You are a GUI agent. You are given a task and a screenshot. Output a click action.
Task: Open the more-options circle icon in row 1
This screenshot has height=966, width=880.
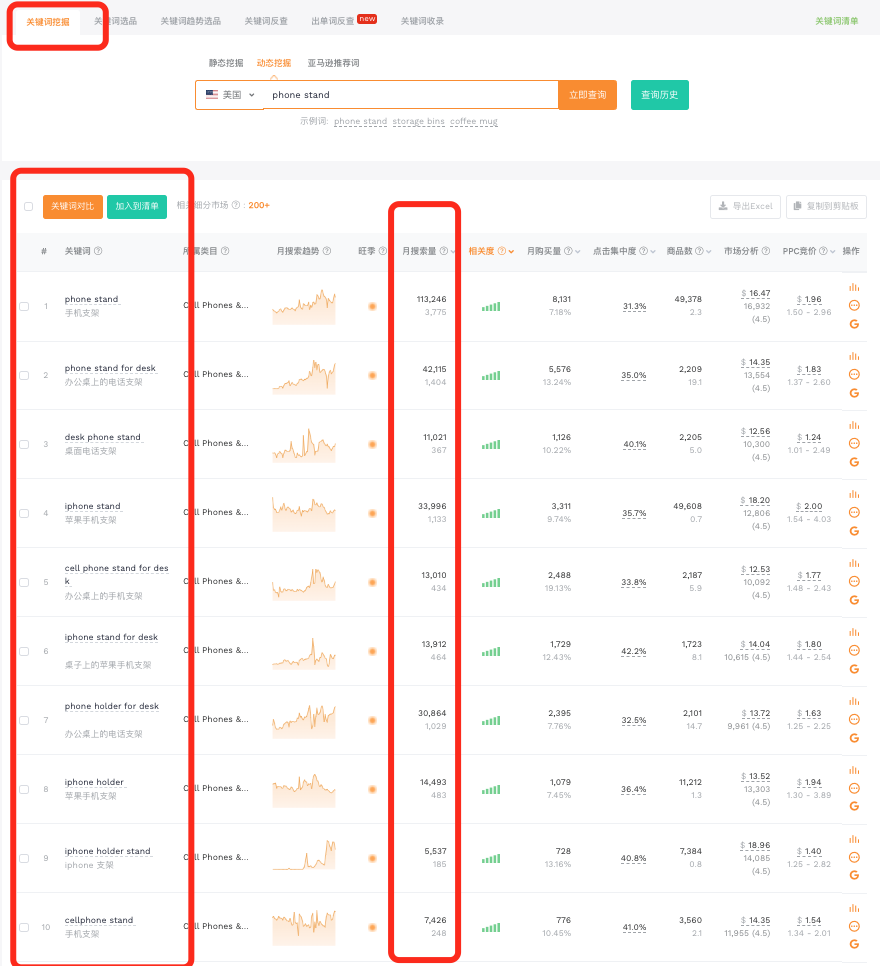pyautogui.click(x=854, y=306)
